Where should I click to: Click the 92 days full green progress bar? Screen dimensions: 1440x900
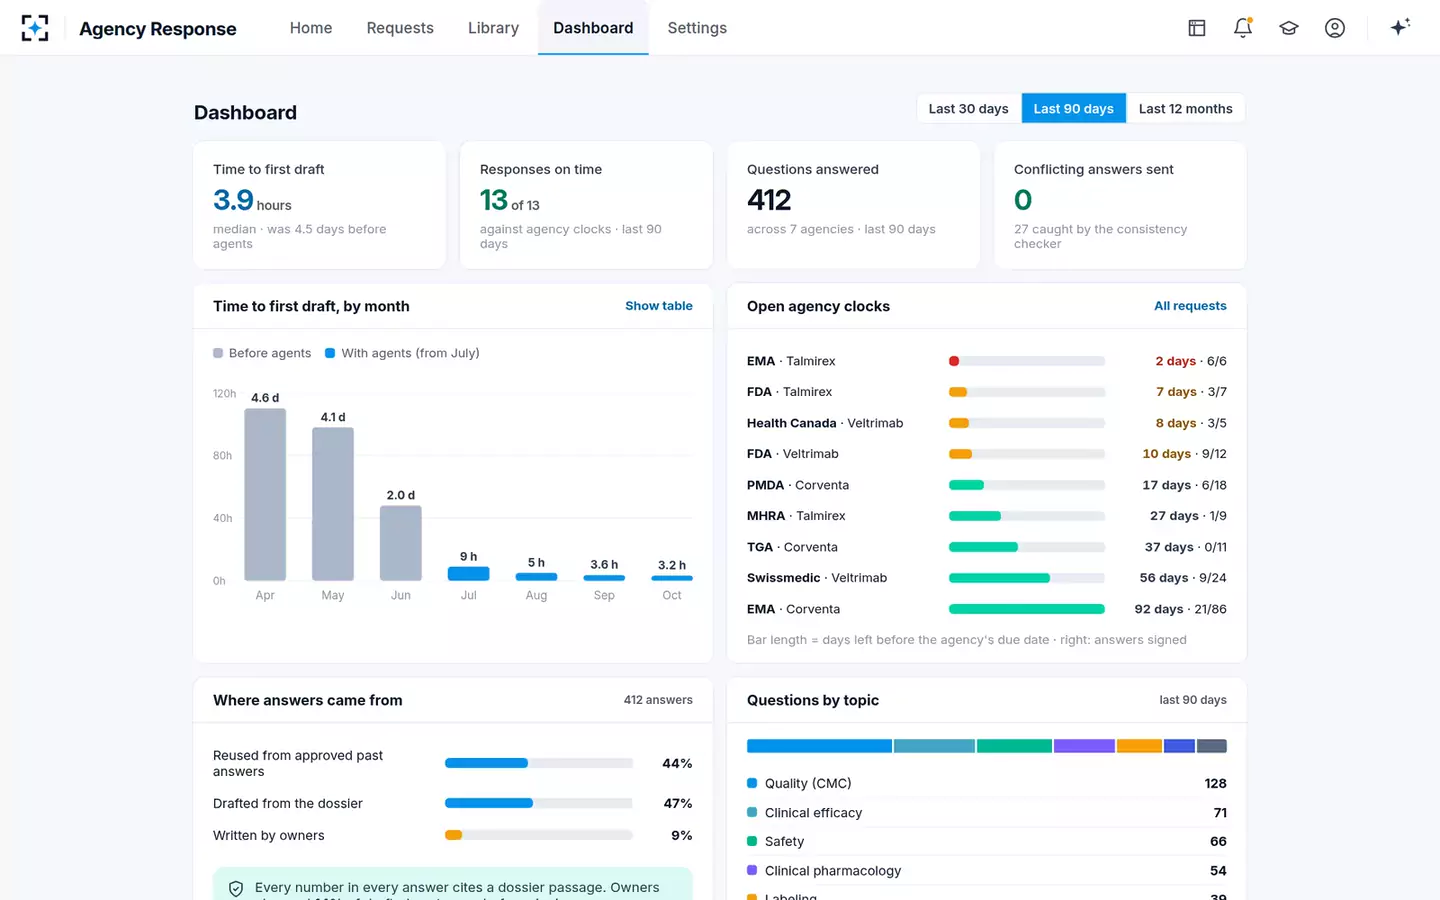(1027, 609)
